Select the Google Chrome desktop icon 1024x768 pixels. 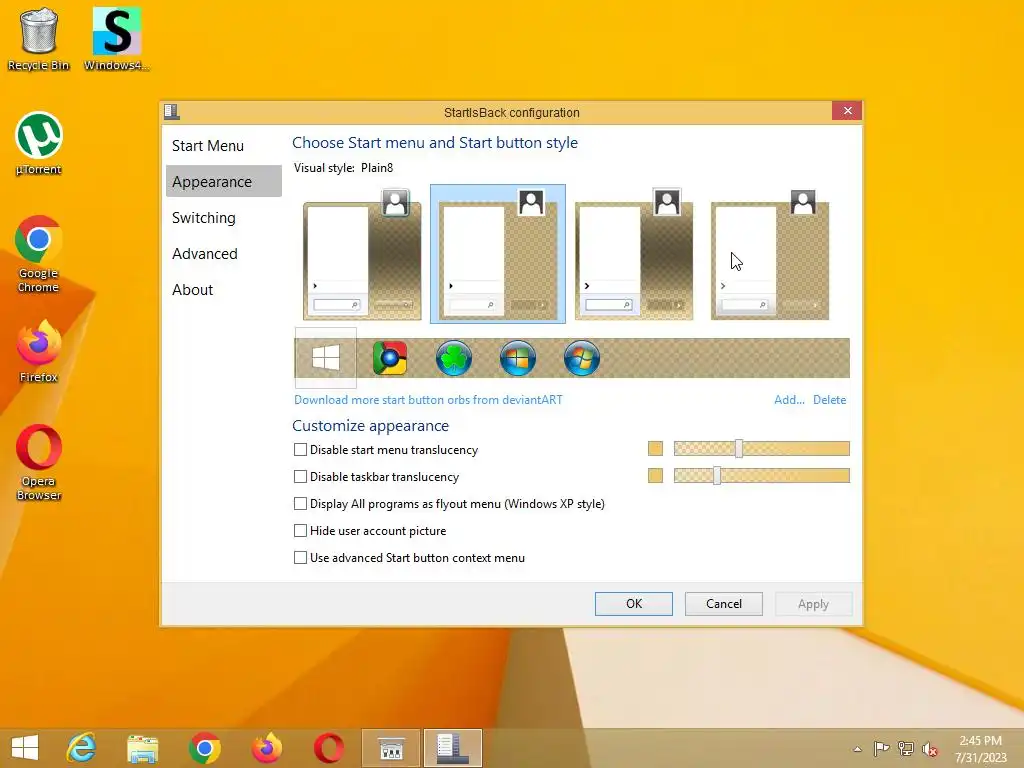(39, 254)
